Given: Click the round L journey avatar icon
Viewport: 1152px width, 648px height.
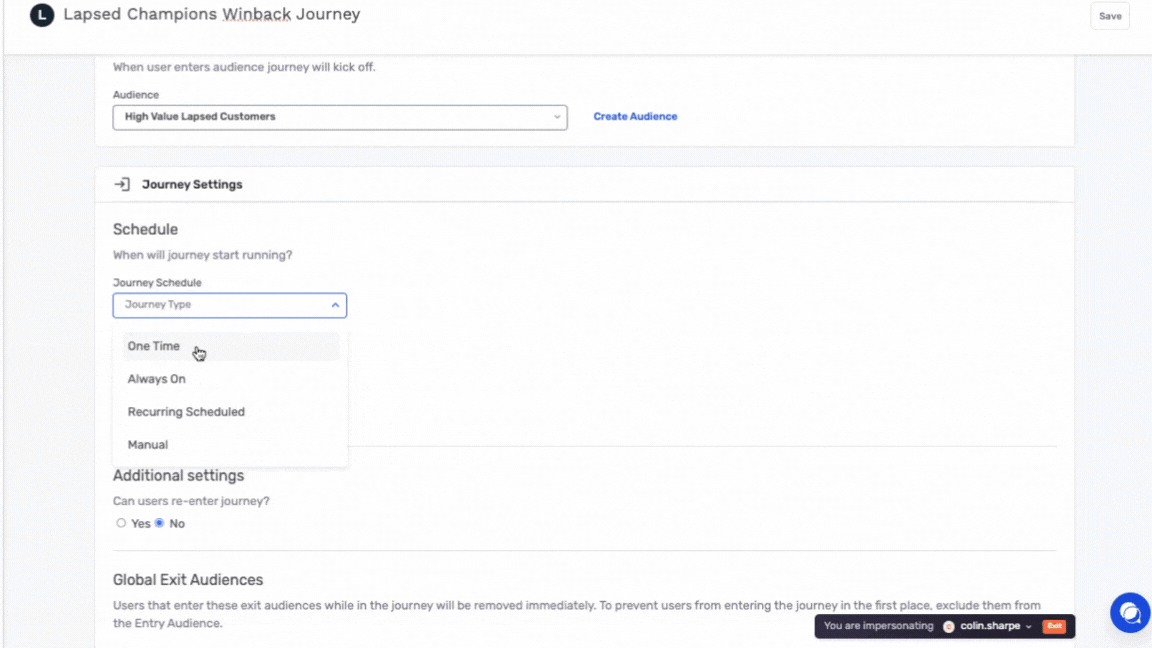Looking at the screenshot, I should [42, 16].
